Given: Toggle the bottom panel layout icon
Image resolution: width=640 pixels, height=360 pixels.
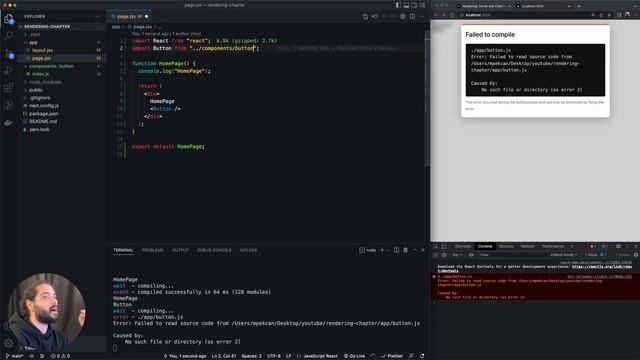Looking at the screenshot, I should (407, 5).
